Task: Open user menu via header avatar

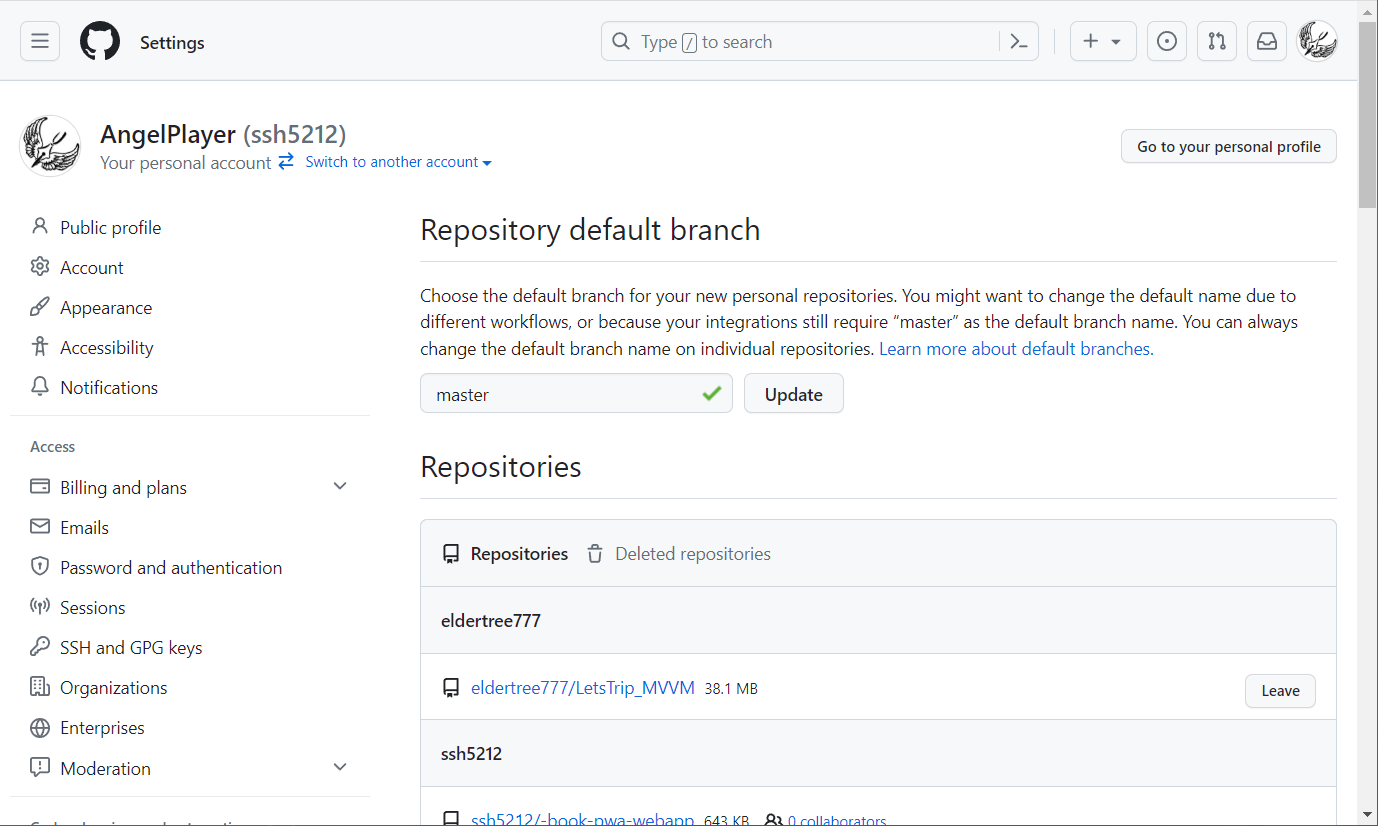Action: point(1317,42)
